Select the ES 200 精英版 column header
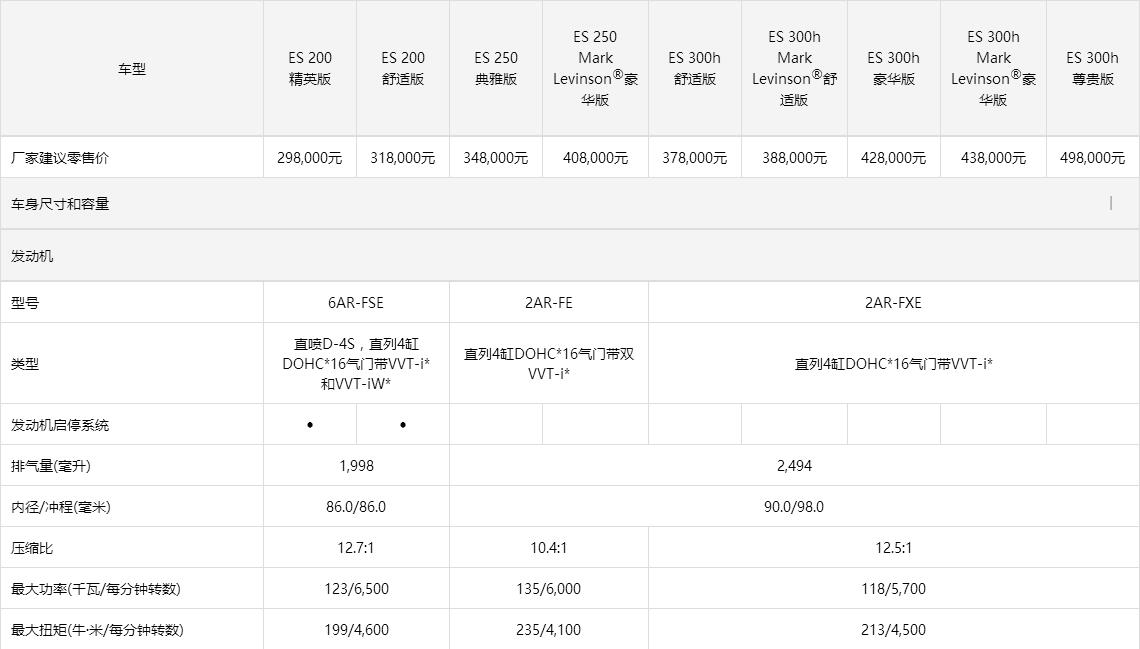This screenshot has width=1140, height=649. pyautogui.click(x=310, y=68)
